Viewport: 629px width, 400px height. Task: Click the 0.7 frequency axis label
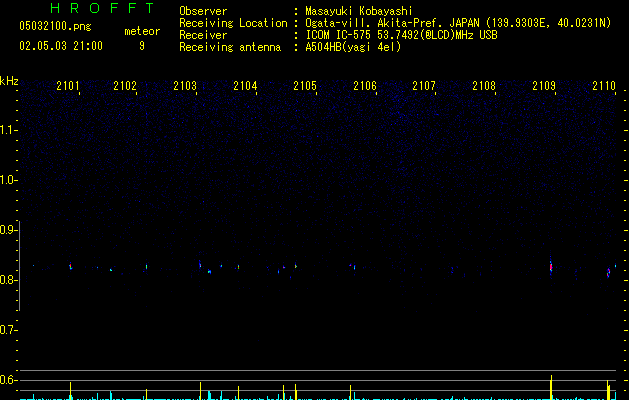click(8, 330)
